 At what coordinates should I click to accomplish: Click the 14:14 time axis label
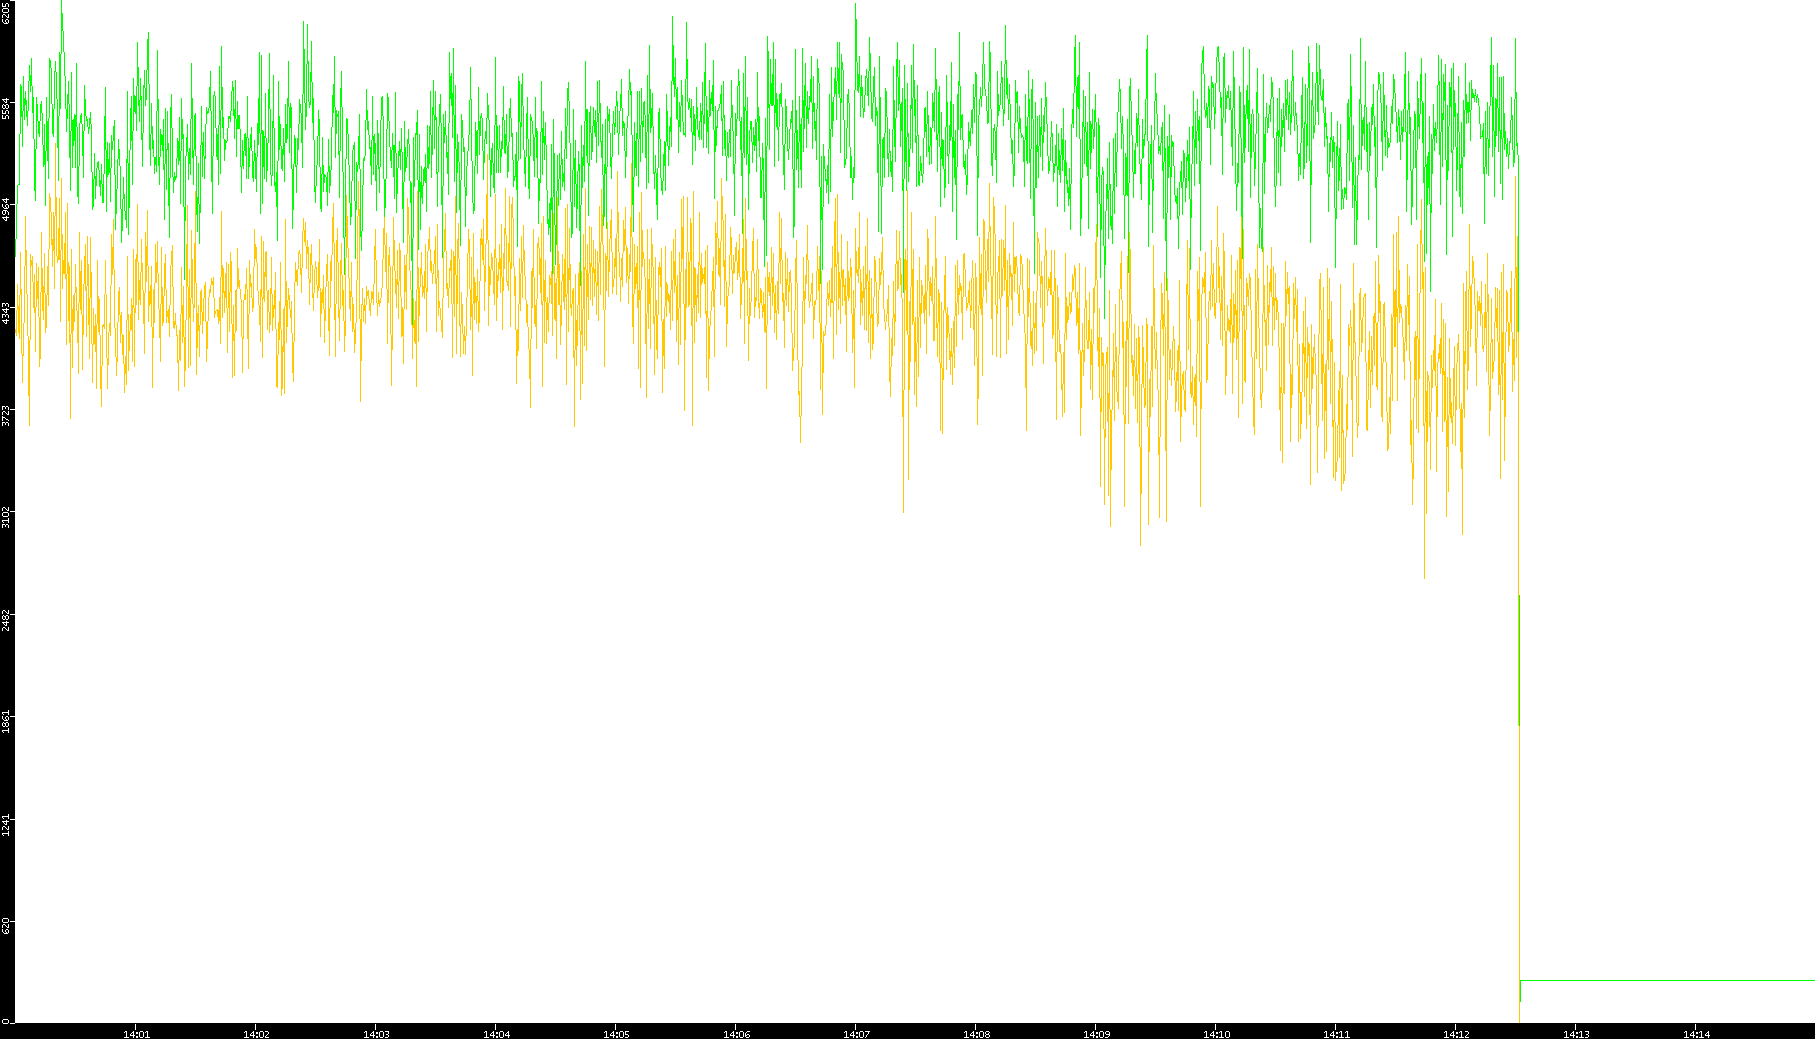tap(1696, 1034)
